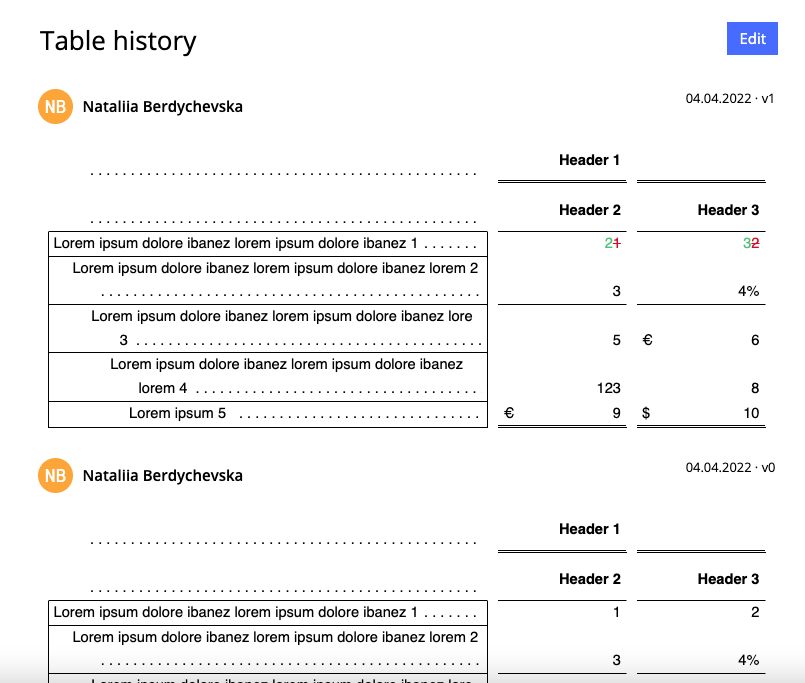The height and width of the screenshot is (683, 805).
Task: Click Header 3 in the v1 table
Action: pos(728,210)
